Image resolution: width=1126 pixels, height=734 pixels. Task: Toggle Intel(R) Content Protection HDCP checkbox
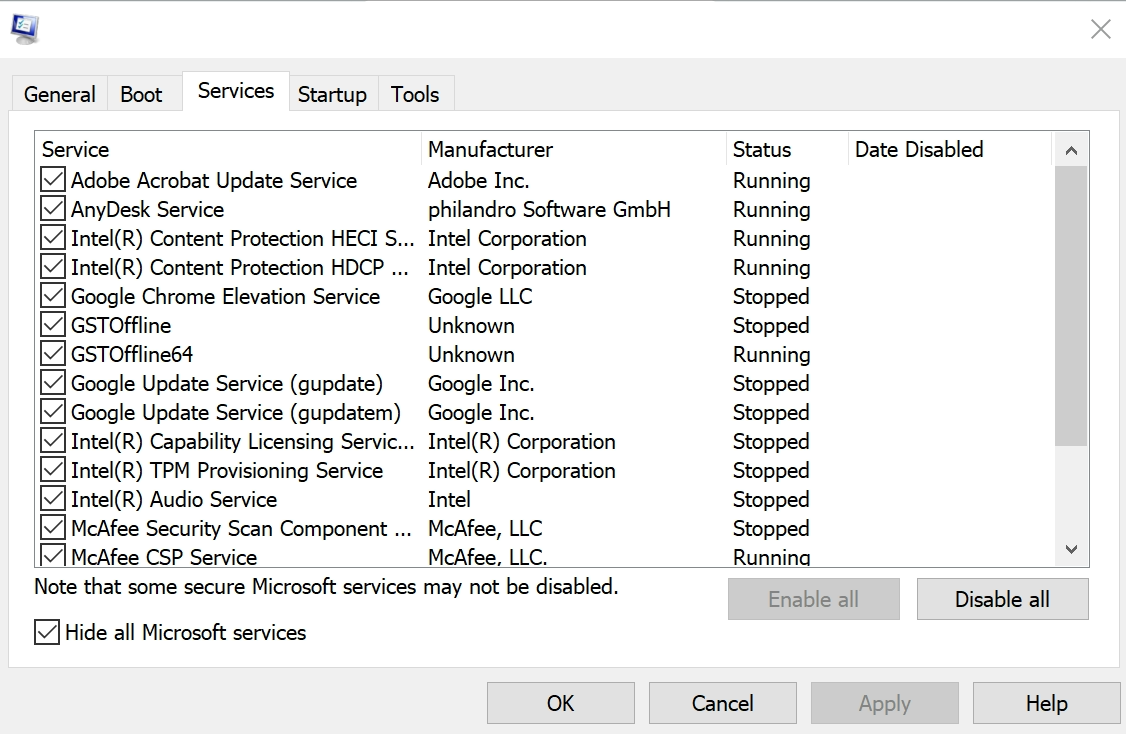pyautogui.click(x=52, y=266)
